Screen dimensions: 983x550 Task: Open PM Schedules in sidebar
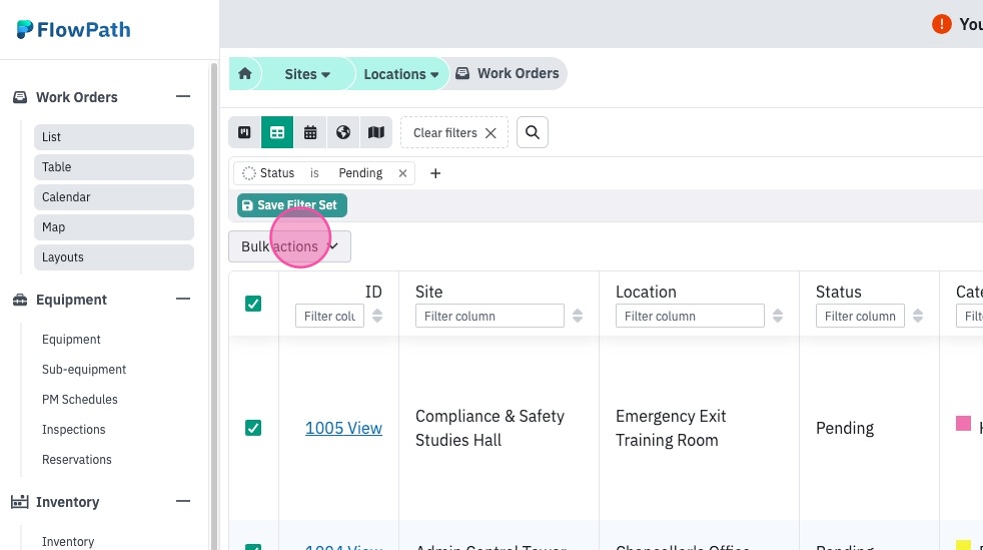pos(80,399)
